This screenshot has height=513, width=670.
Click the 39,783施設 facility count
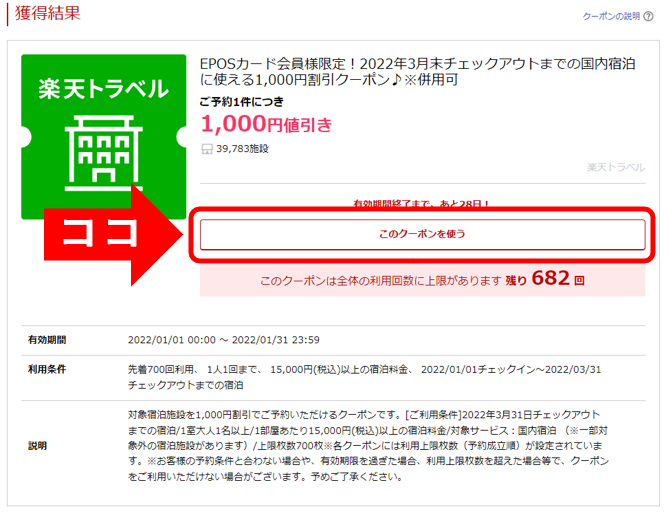click(x=242, y=149)
